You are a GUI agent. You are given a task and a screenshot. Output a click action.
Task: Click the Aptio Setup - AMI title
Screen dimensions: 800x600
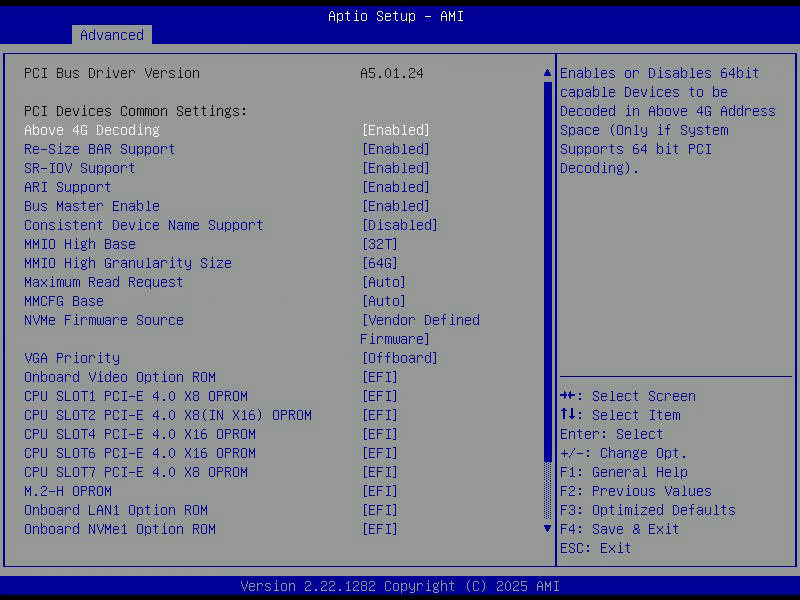396,16
